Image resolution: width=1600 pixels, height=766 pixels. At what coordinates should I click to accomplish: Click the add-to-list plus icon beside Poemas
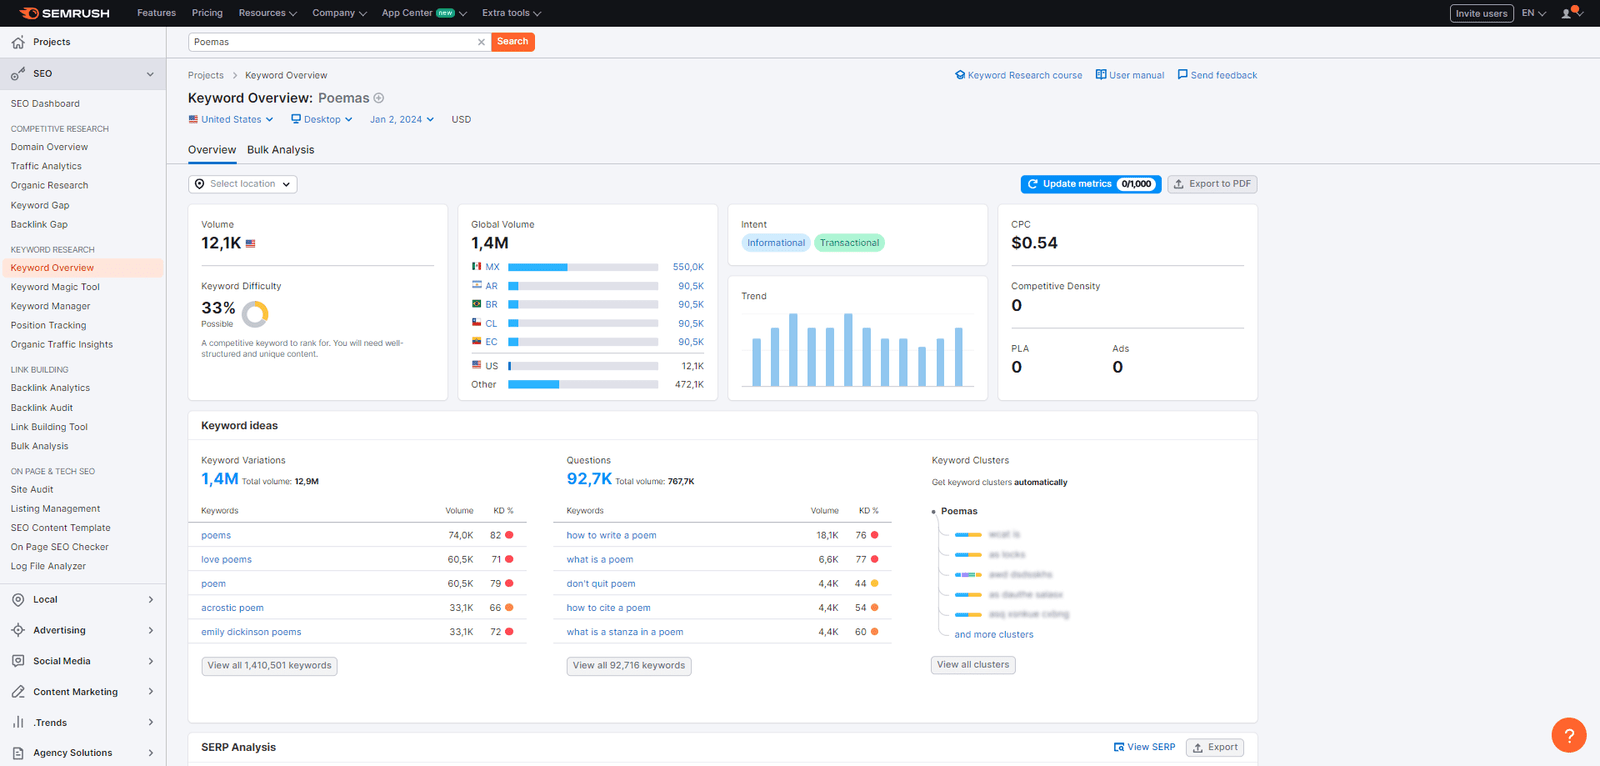379,98
